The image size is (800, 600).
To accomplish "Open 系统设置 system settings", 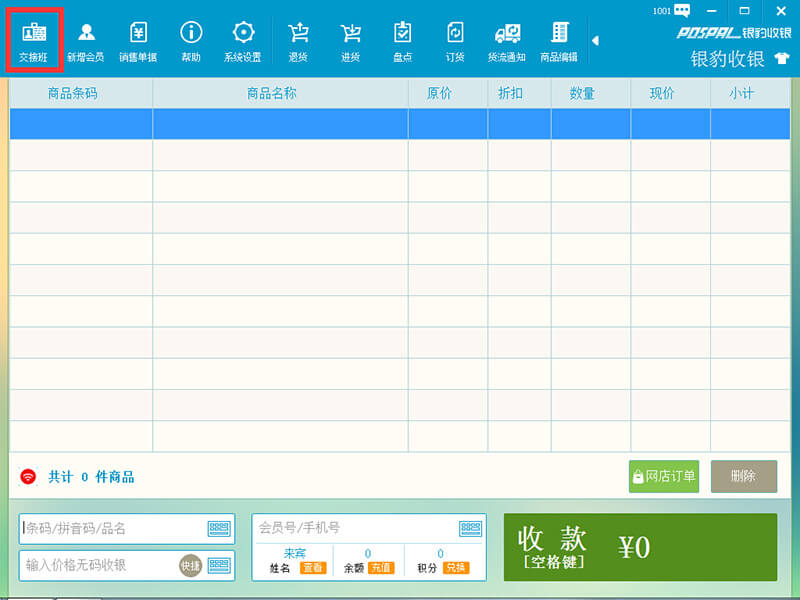I will (242, 42).
